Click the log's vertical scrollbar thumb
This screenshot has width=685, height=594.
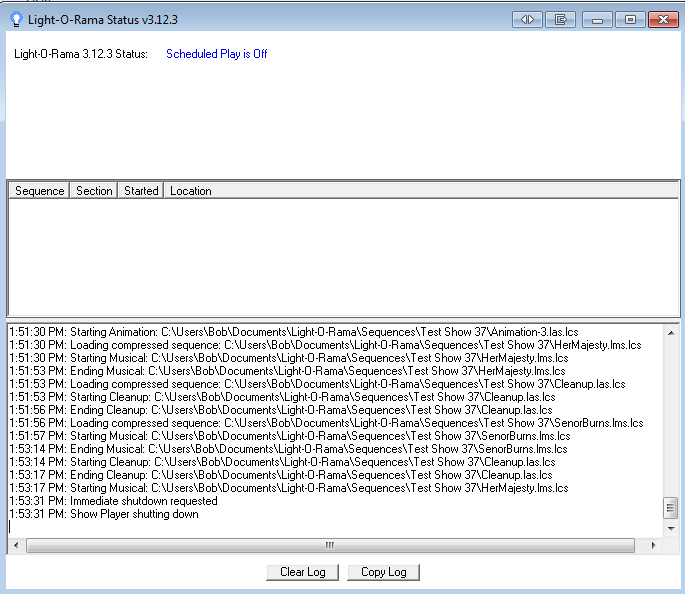coord(671,508)
